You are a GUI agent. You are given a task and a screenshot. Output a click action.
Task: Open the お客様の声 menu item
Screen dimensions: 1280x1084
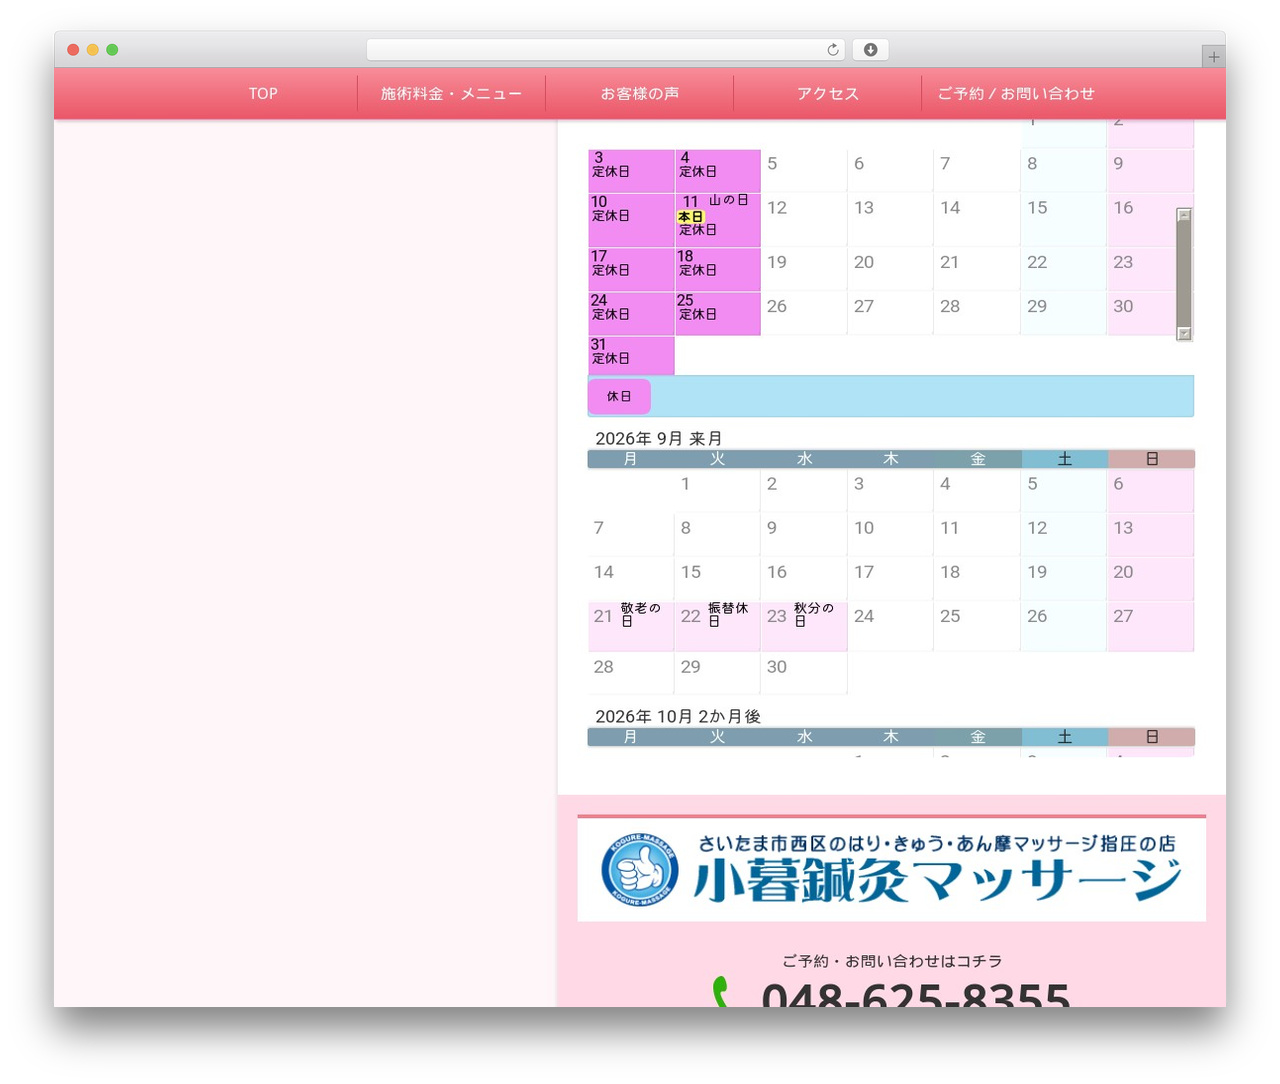click(x=640, y=93)
